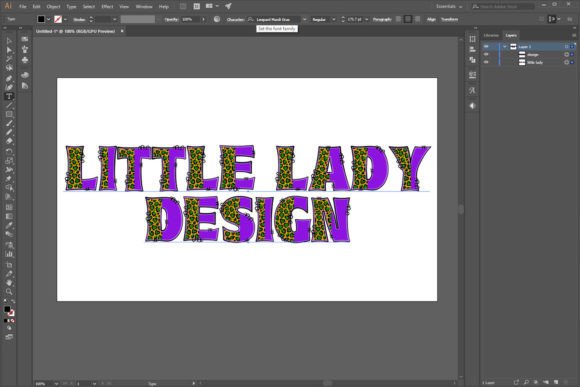
Task: Click the GPU rocket icon in menu bar
Action: [x=228, y=6]
